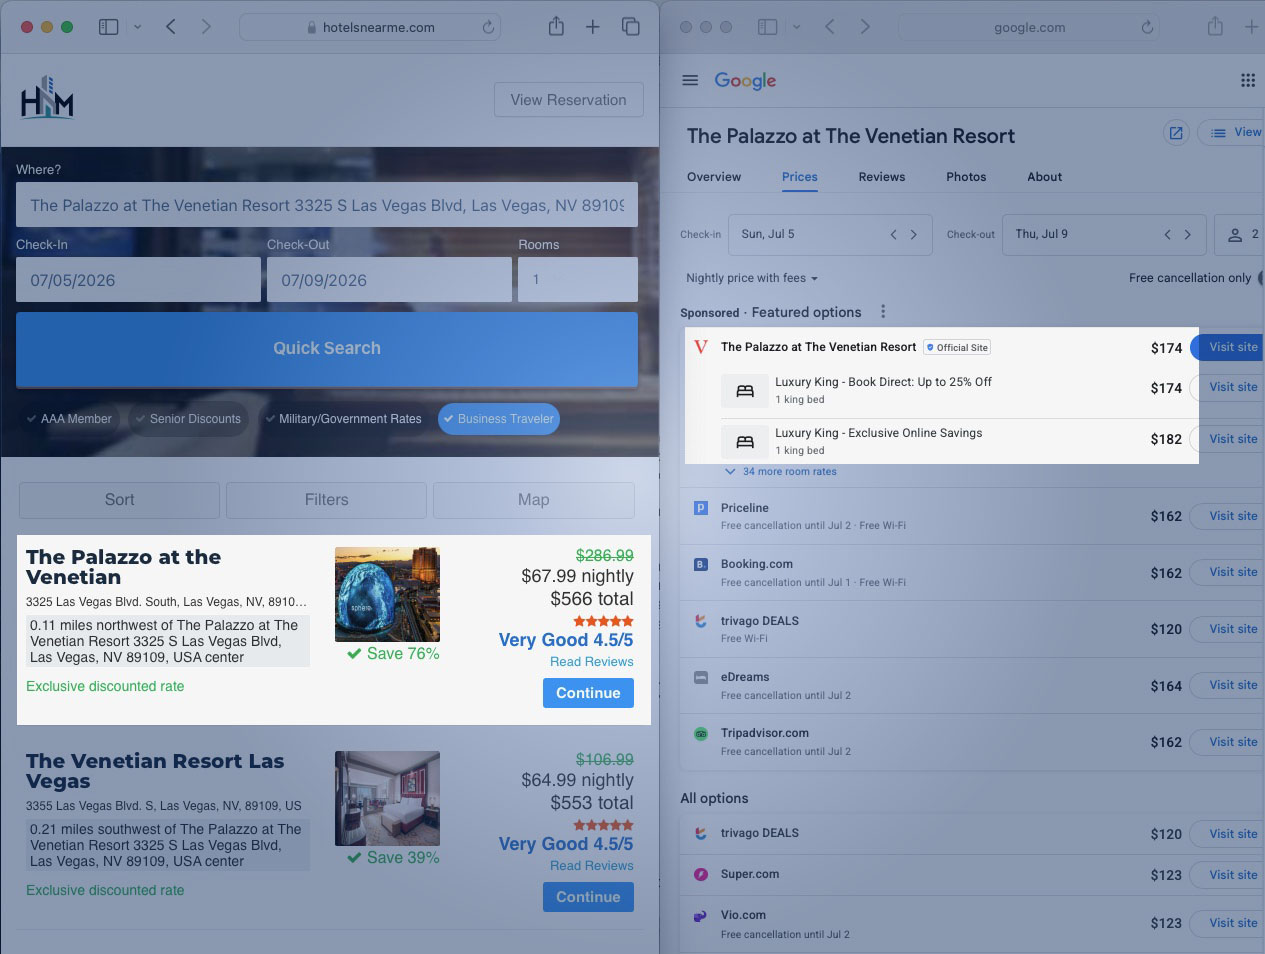Screen dimensions: 1265x954
Task: Open Share menu in Google window
Action: [x=1215, y=27]
